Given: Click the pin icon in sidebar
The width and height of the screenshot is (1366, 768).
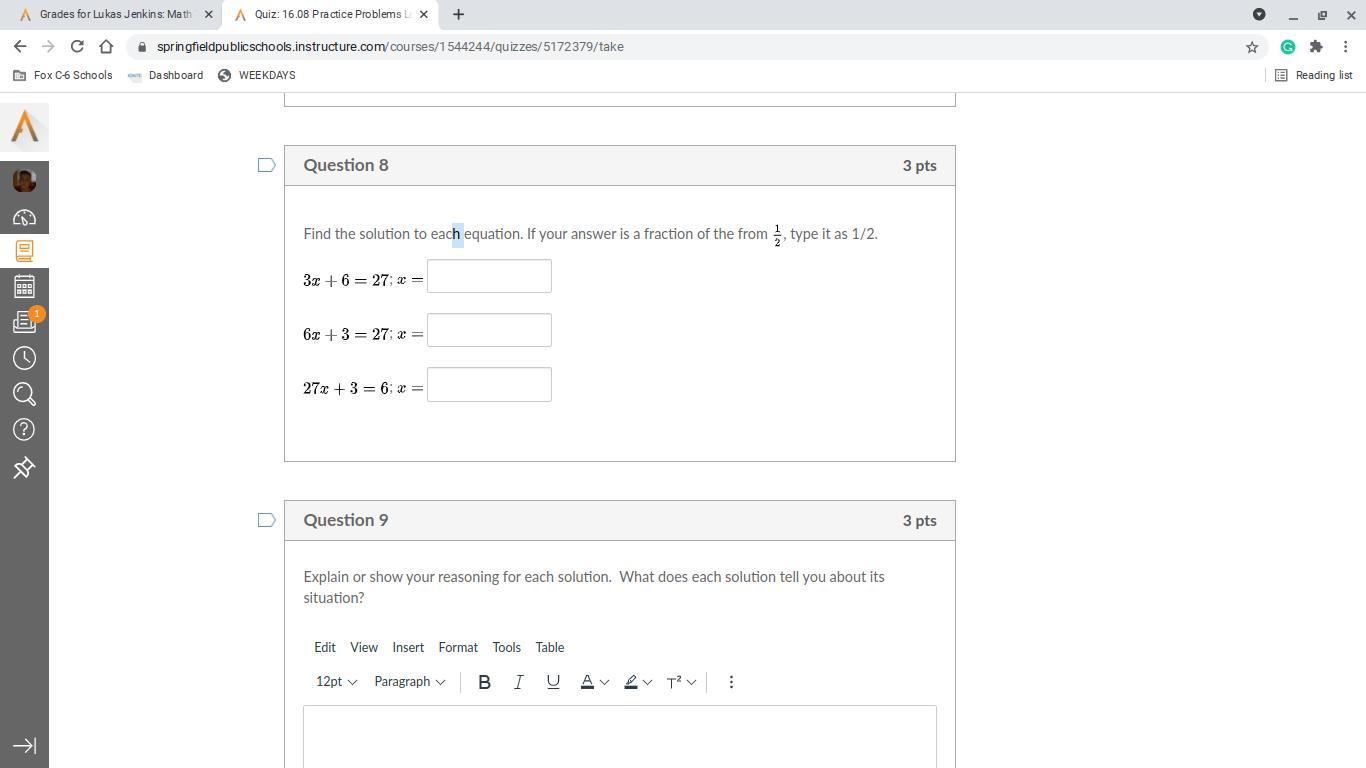Looking at the screenshot, I should point(24,467).
